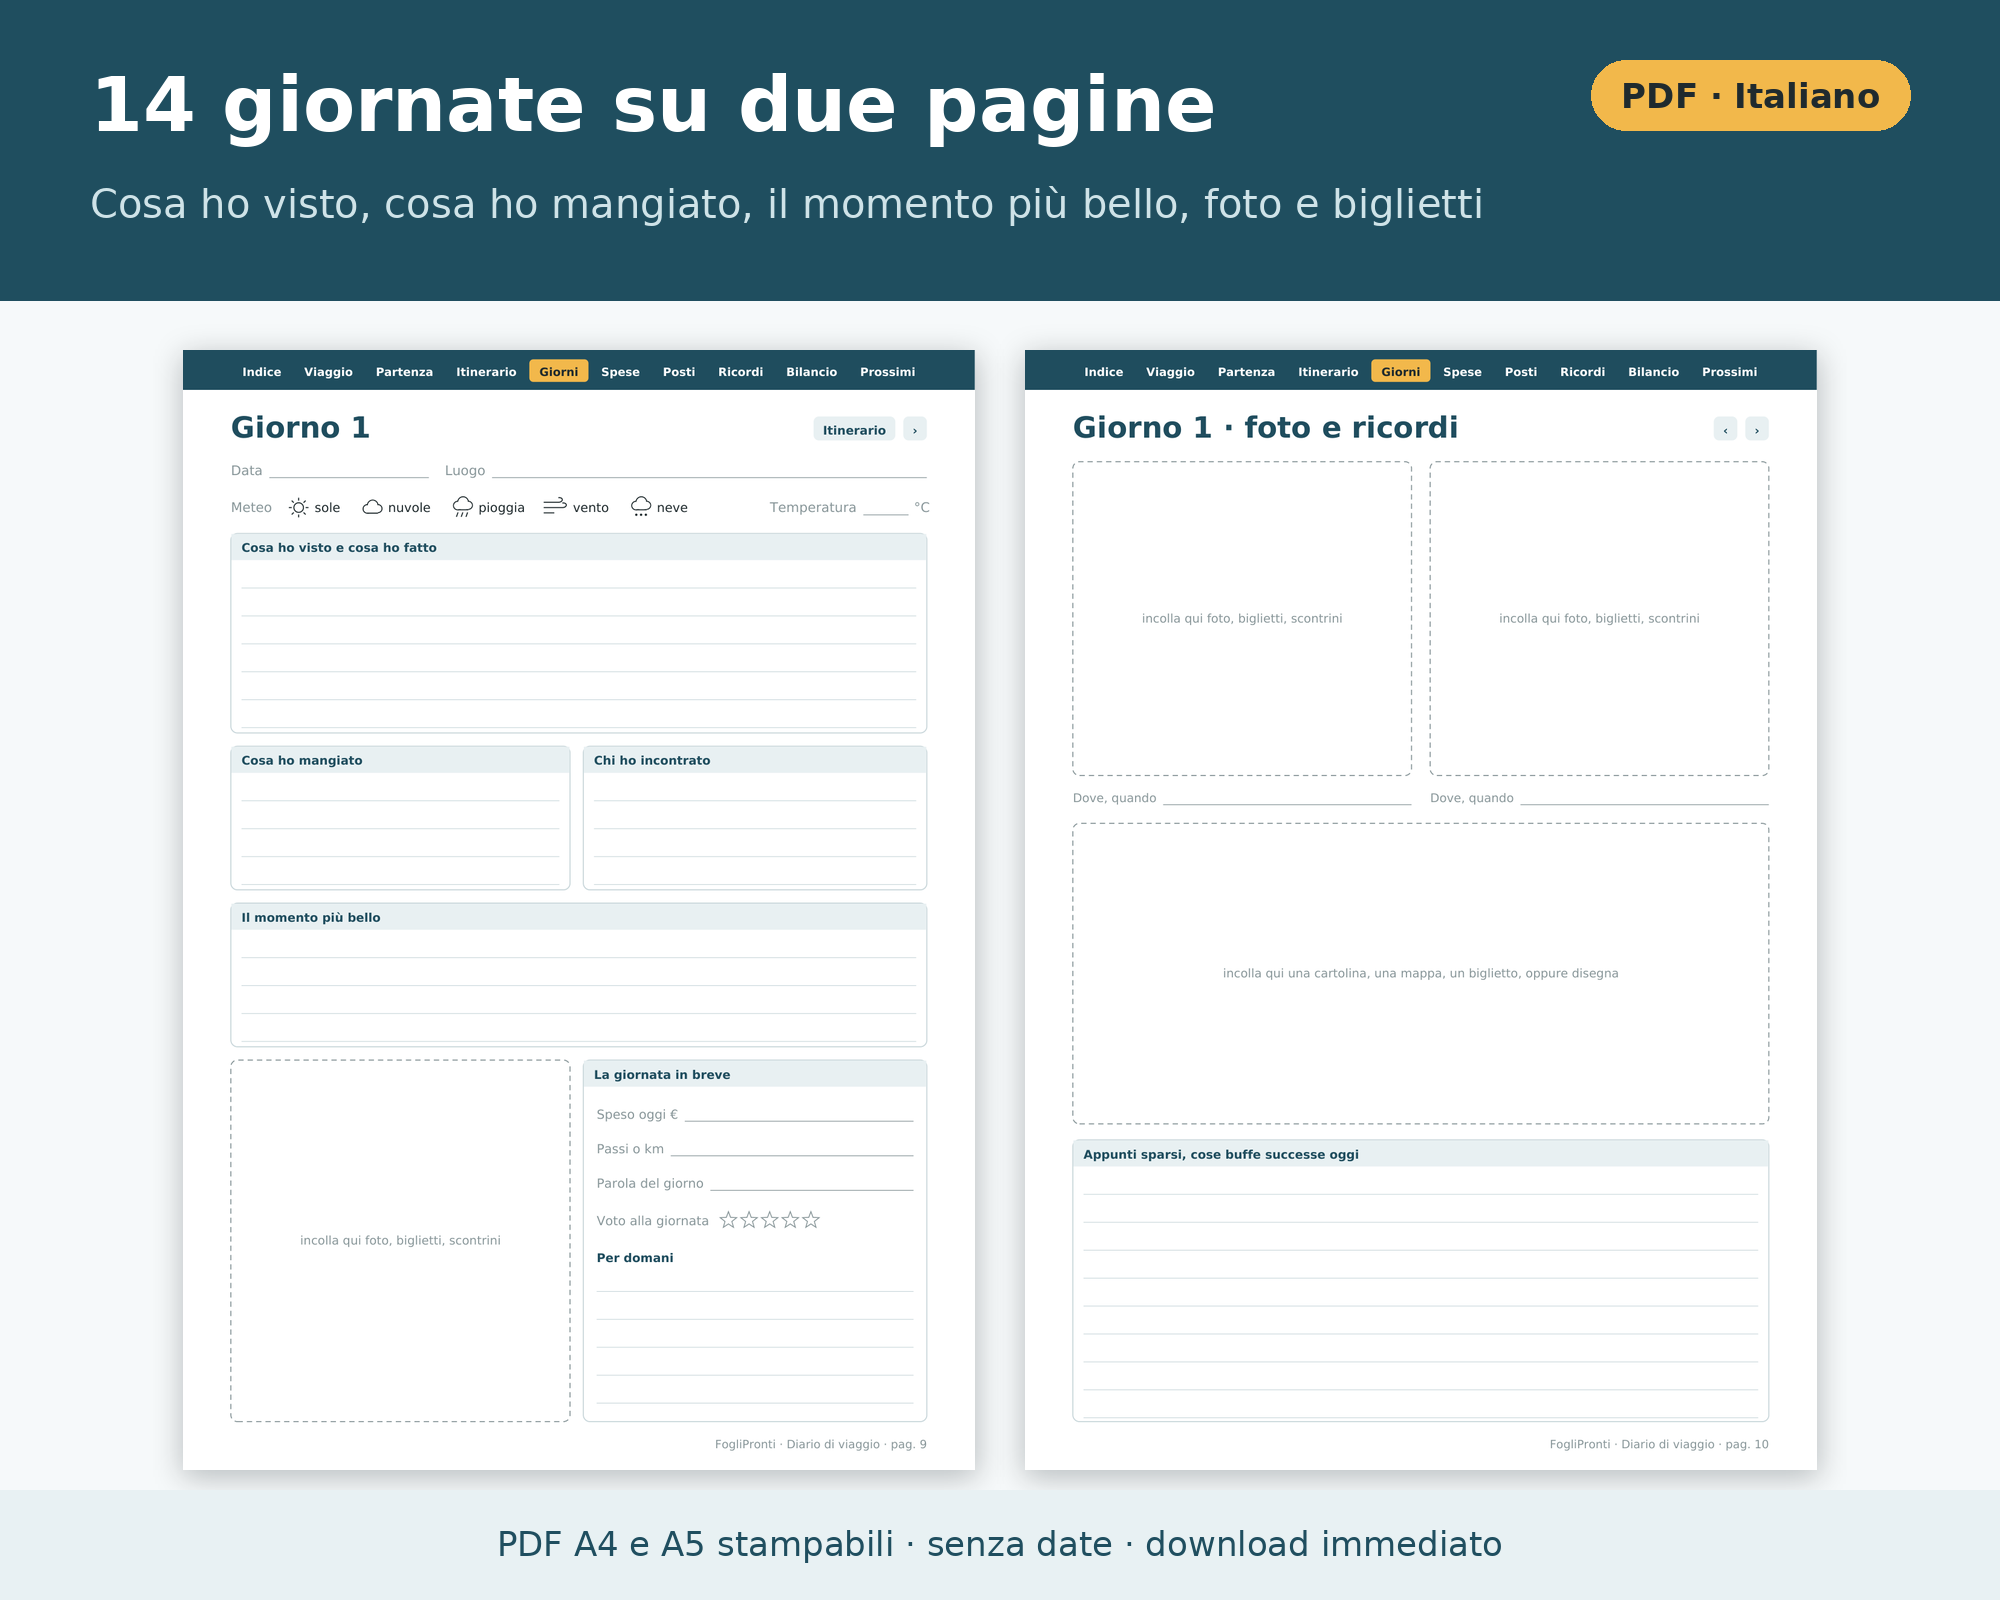2000x1600 pixels.
Task: Open Prossimi tab on right page
Action: (x=1729, y=372)
